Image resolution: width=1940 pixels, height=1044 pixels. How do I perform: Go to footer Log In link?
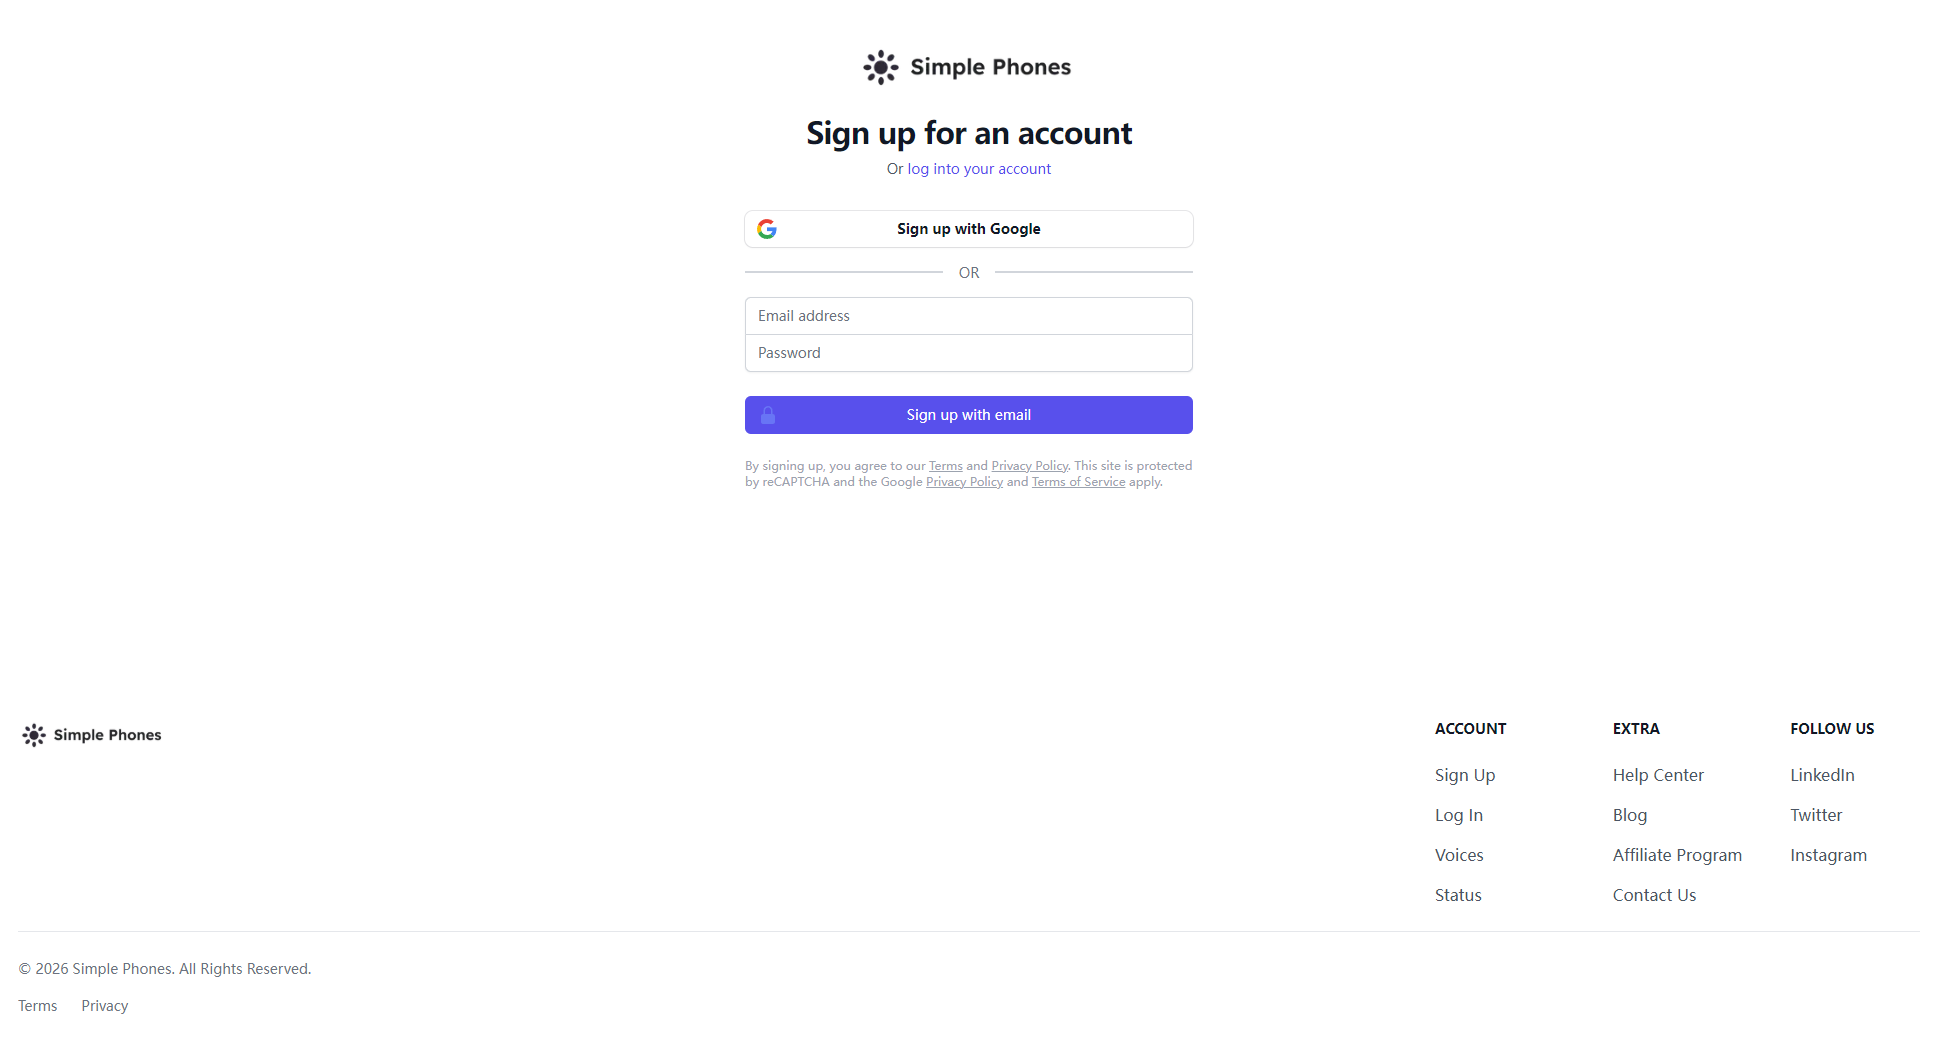click(1459, 815)
